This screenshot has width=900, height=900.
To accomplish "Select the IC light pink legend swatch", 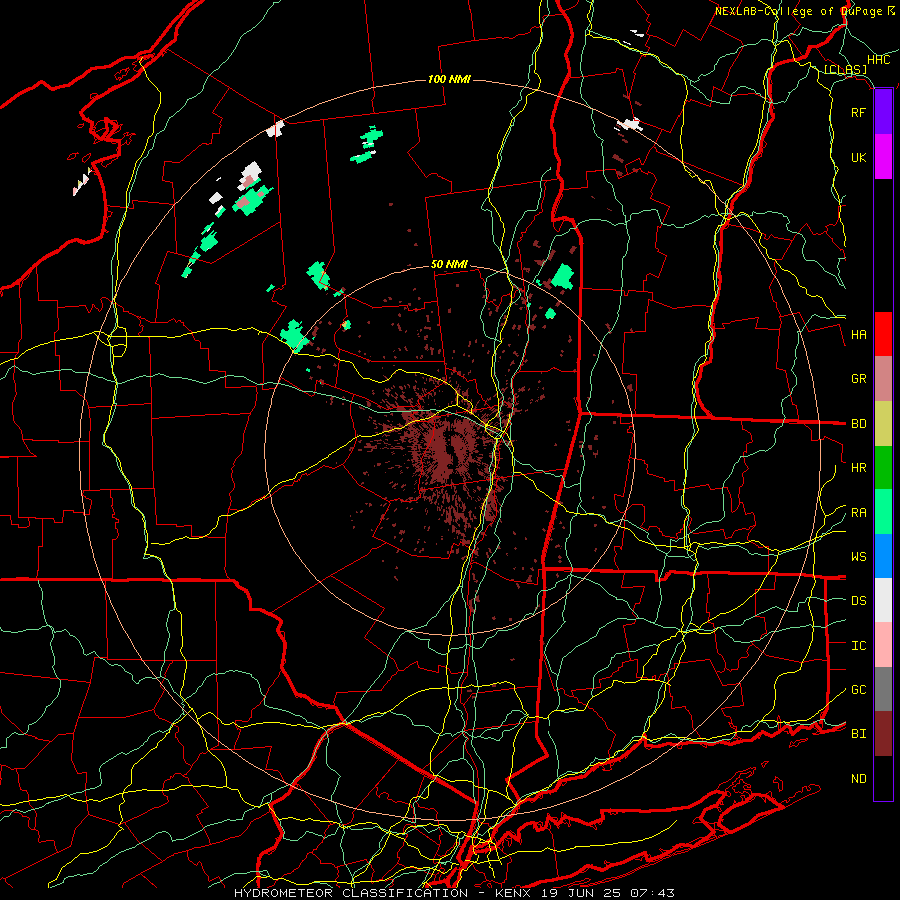I will 883,645.
